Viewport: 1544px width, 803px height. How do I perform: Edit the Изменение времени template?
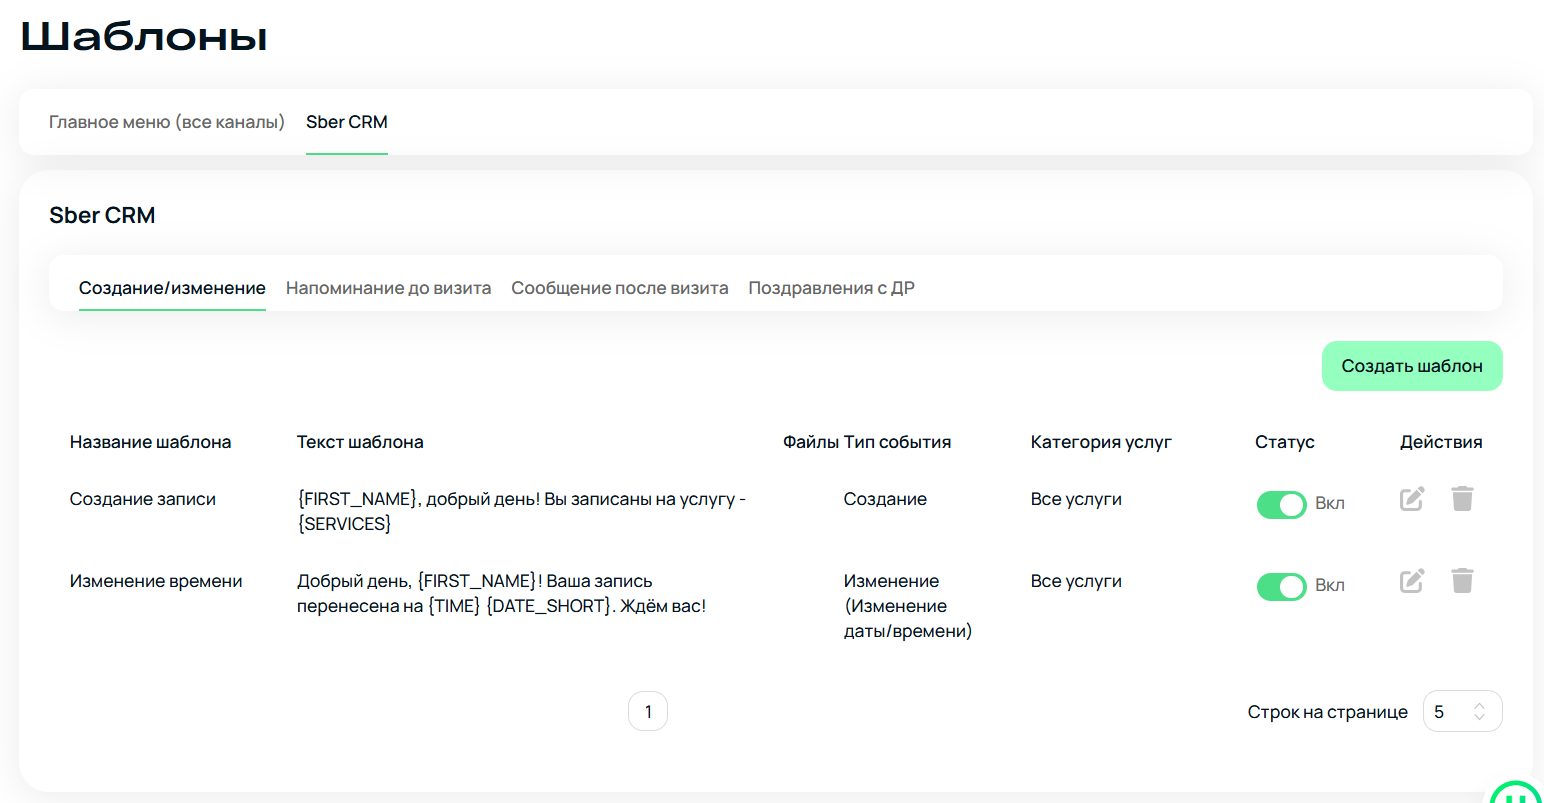1412,581
